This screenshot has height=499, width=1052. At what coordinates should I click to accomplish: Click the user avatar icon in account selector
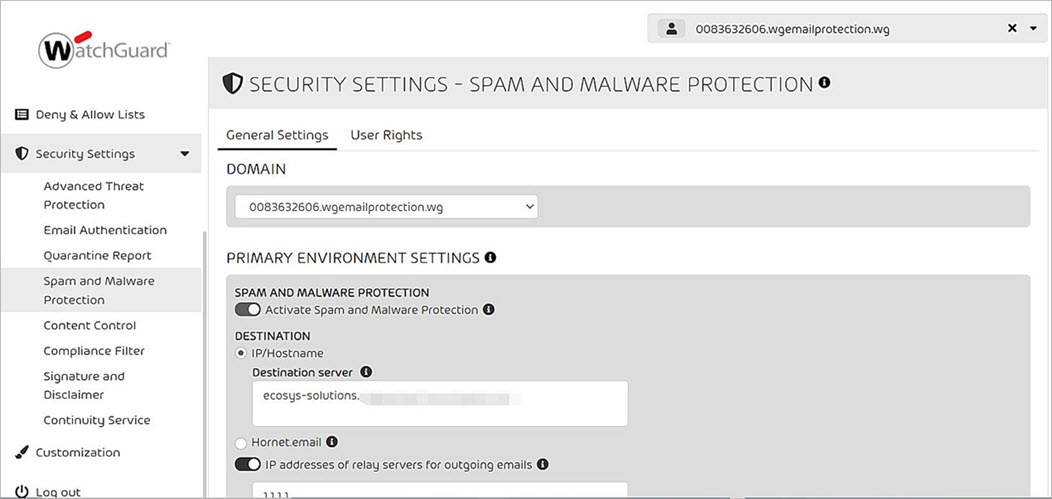coord(672,29)
